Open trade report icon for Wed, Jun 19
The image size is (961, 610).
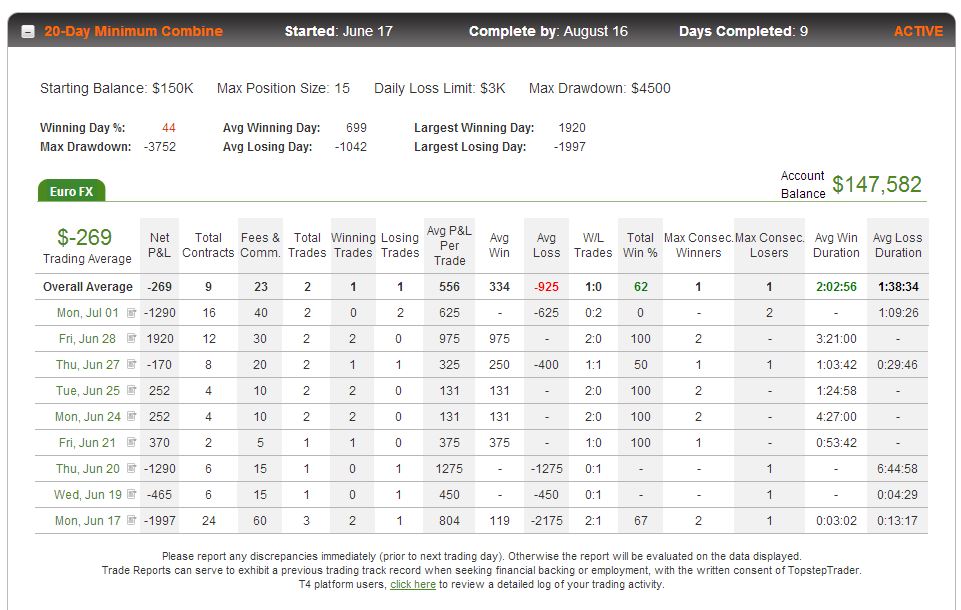pos(131,494)
